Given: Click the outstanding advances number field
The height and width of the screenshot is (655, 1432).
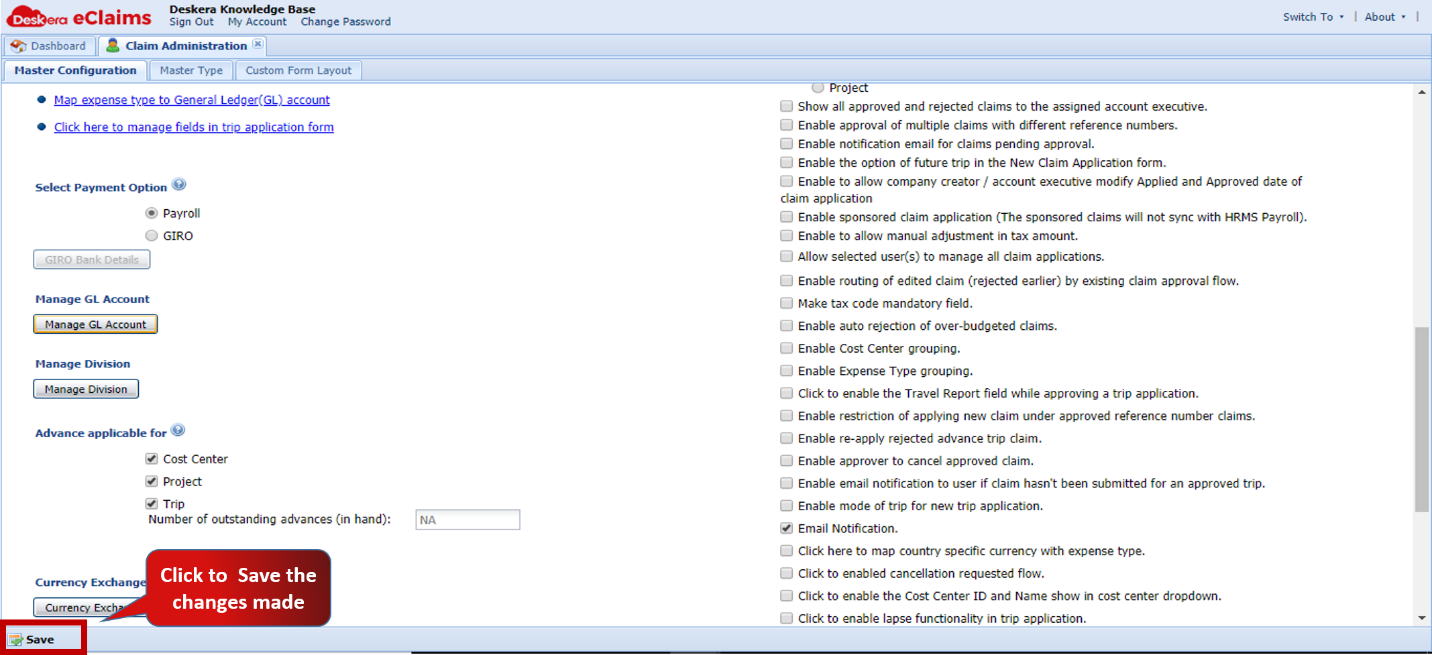Looking at the screenshot, I should coord(467,520).
